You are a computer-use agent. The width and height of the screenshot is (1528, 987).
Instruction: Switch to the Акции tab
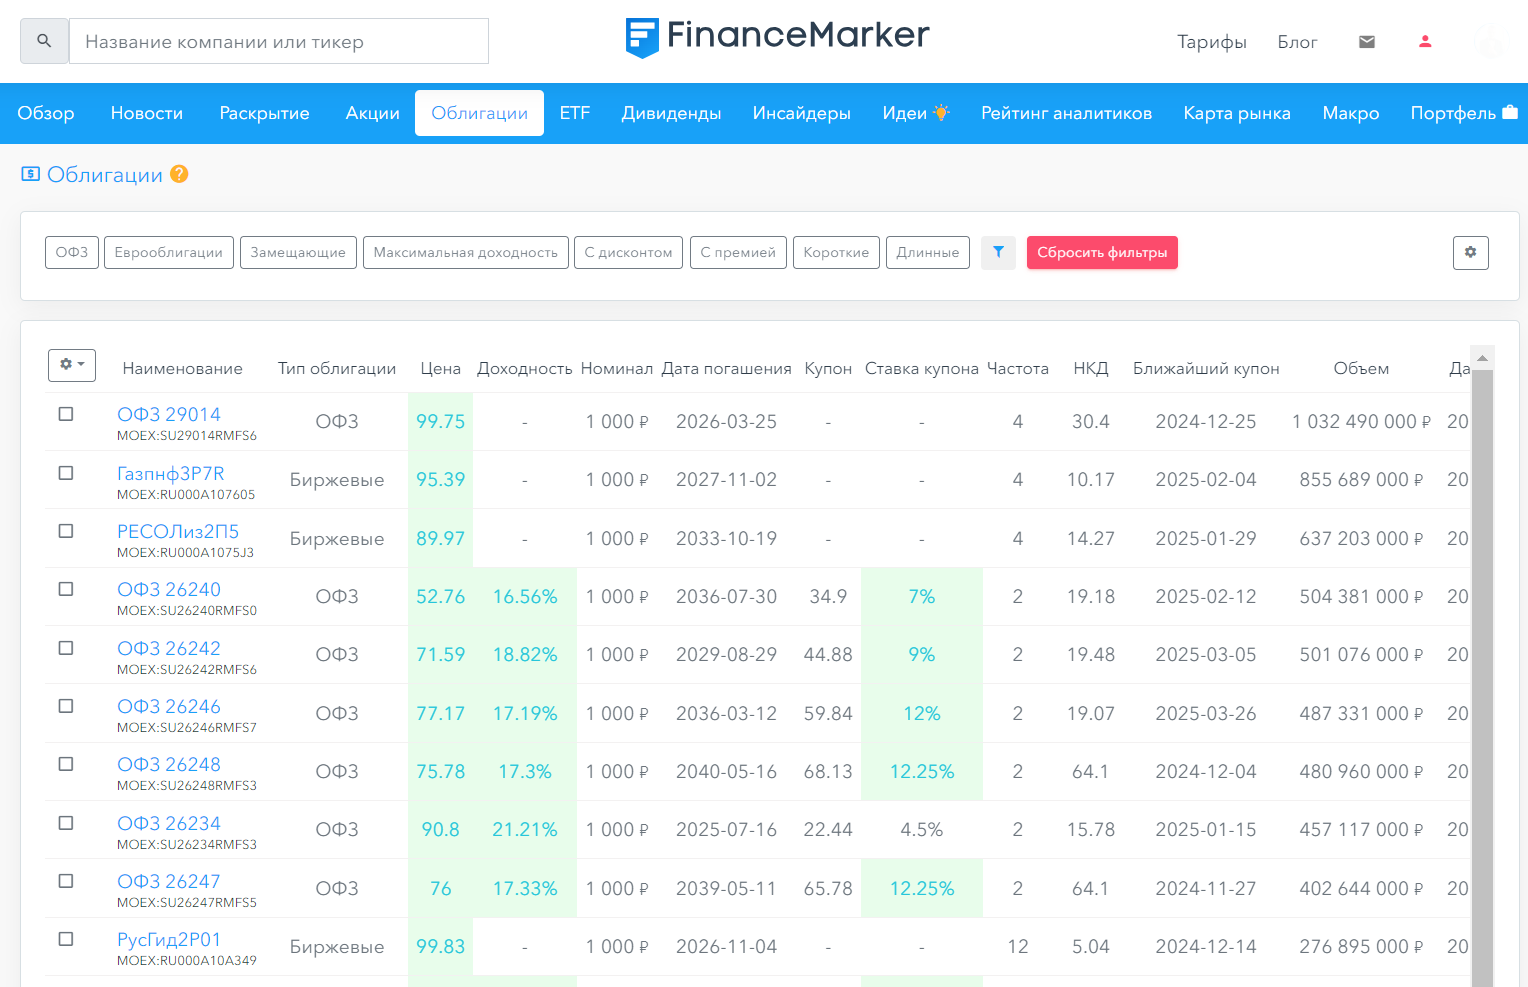click(372, 113)
